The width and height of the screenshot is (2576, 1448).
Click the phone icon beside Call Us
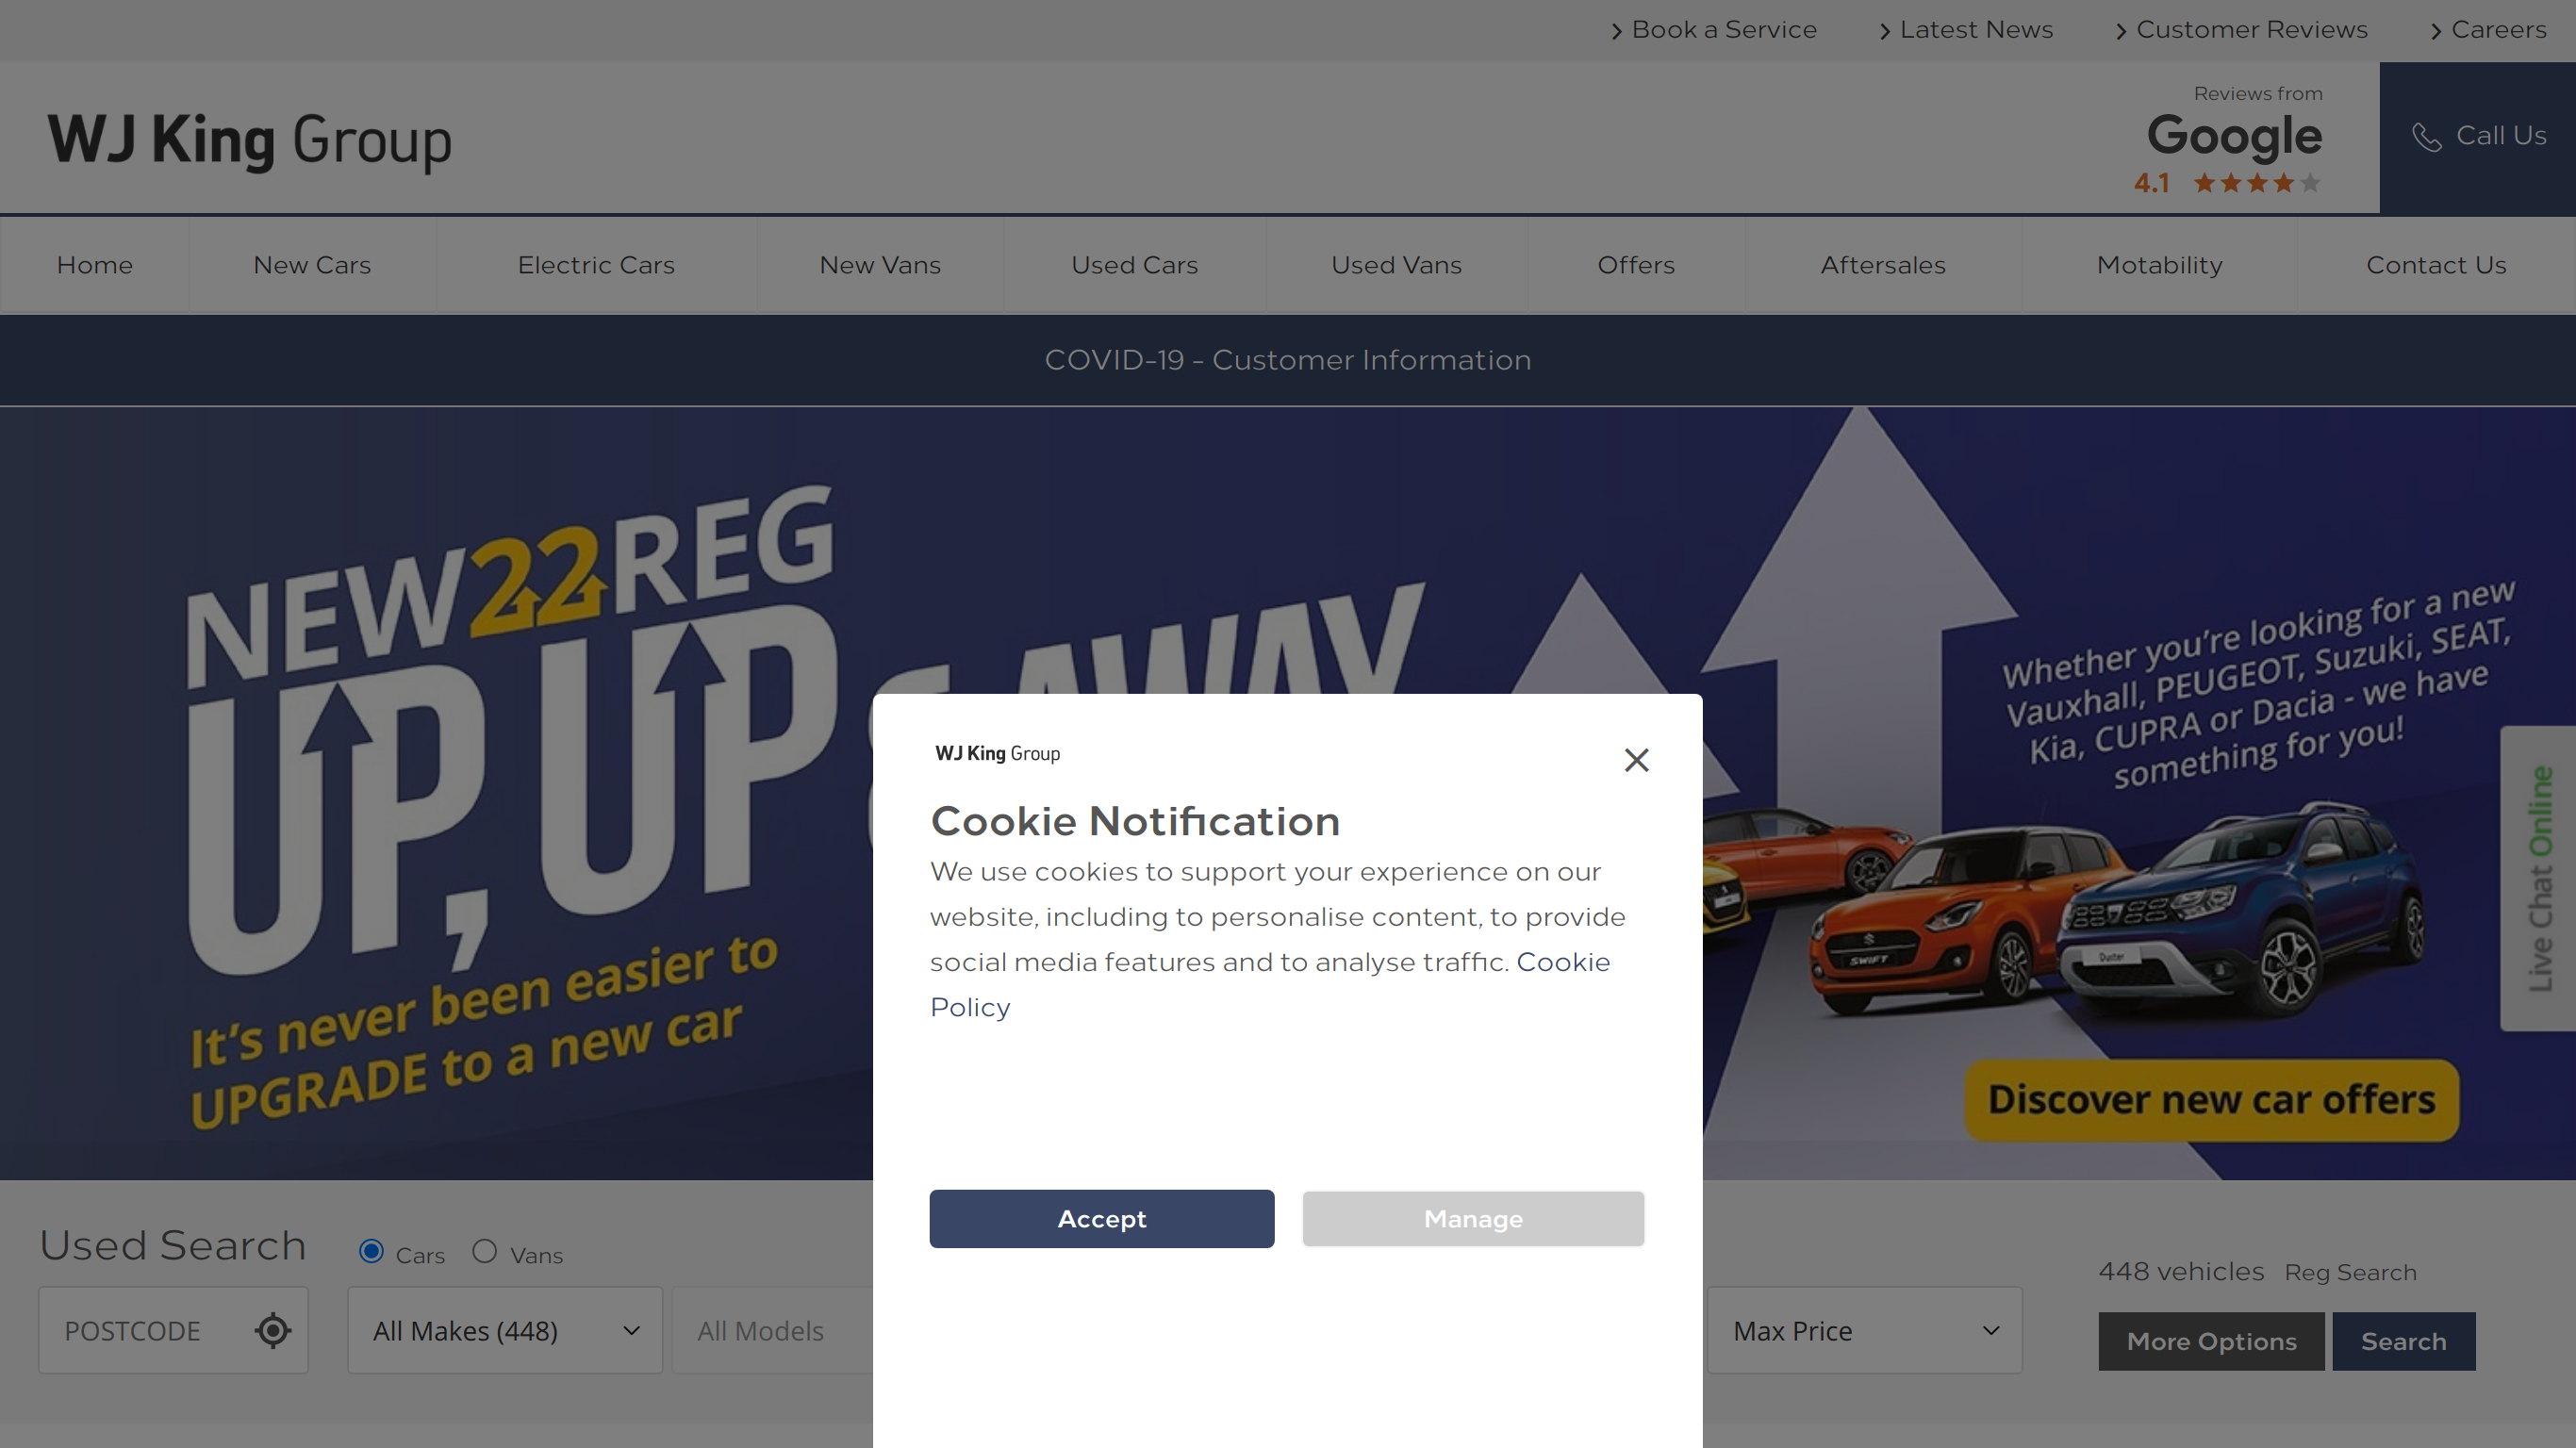point(2426,137)
